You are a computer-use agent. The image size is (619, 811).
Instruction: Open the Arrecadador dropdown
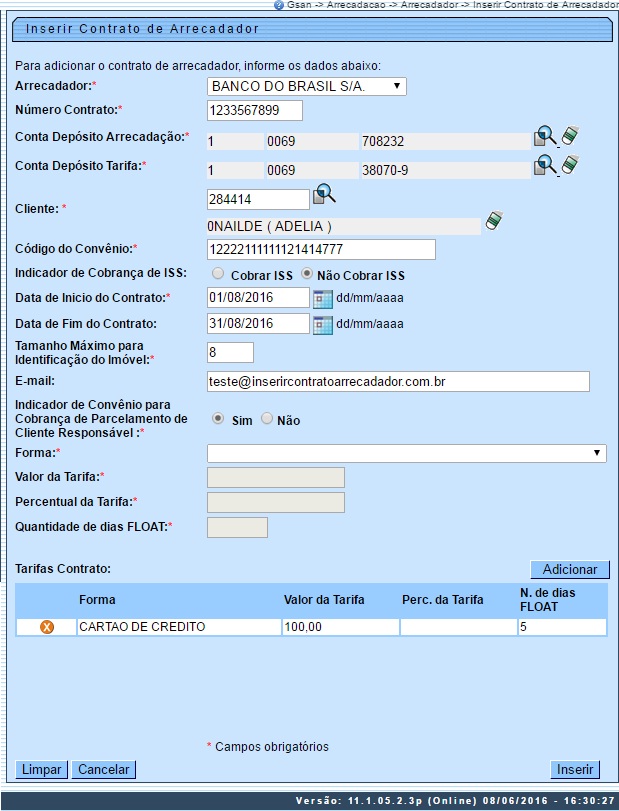(x=306, y=87)
